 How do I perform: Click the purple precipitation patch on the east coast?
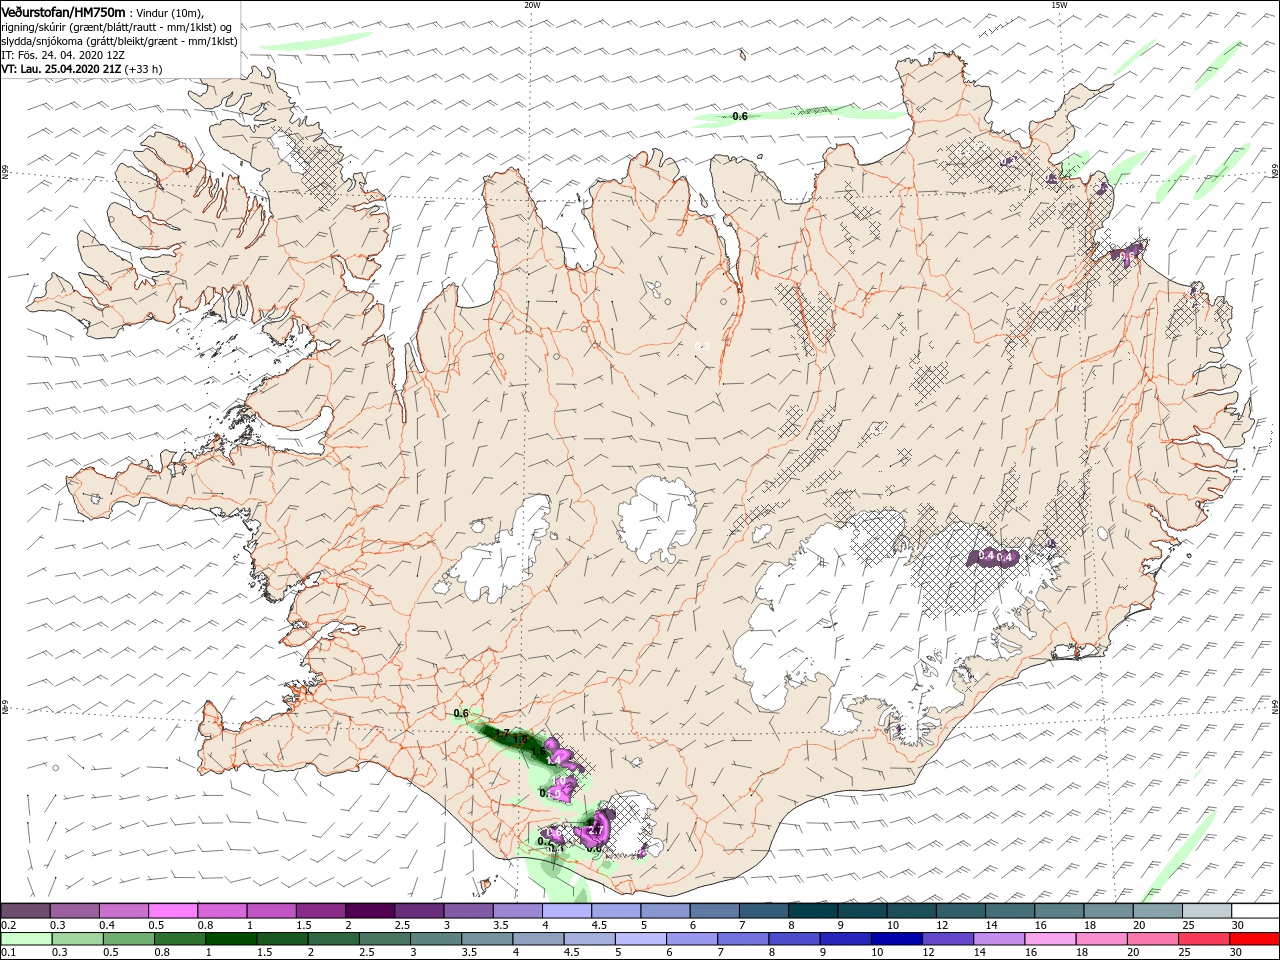pos(1128,255)
